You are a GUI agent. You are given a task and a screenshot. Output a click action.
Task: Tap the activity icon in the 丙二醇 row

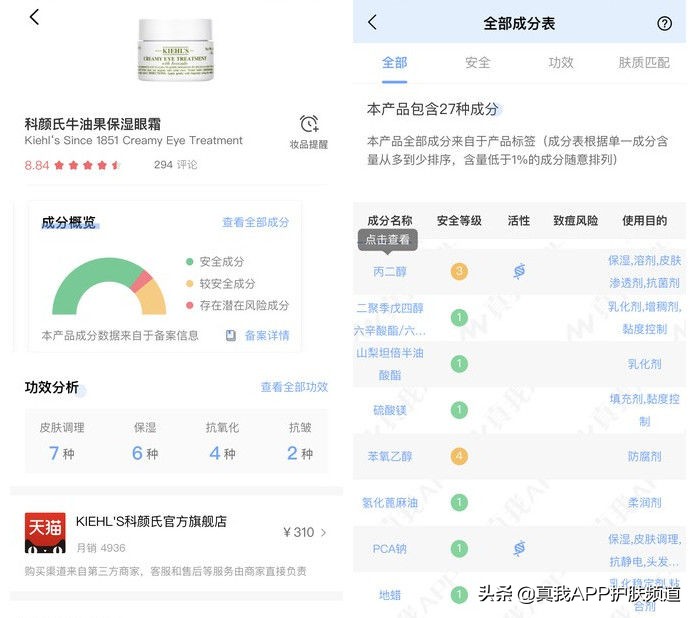coord(519,271)
